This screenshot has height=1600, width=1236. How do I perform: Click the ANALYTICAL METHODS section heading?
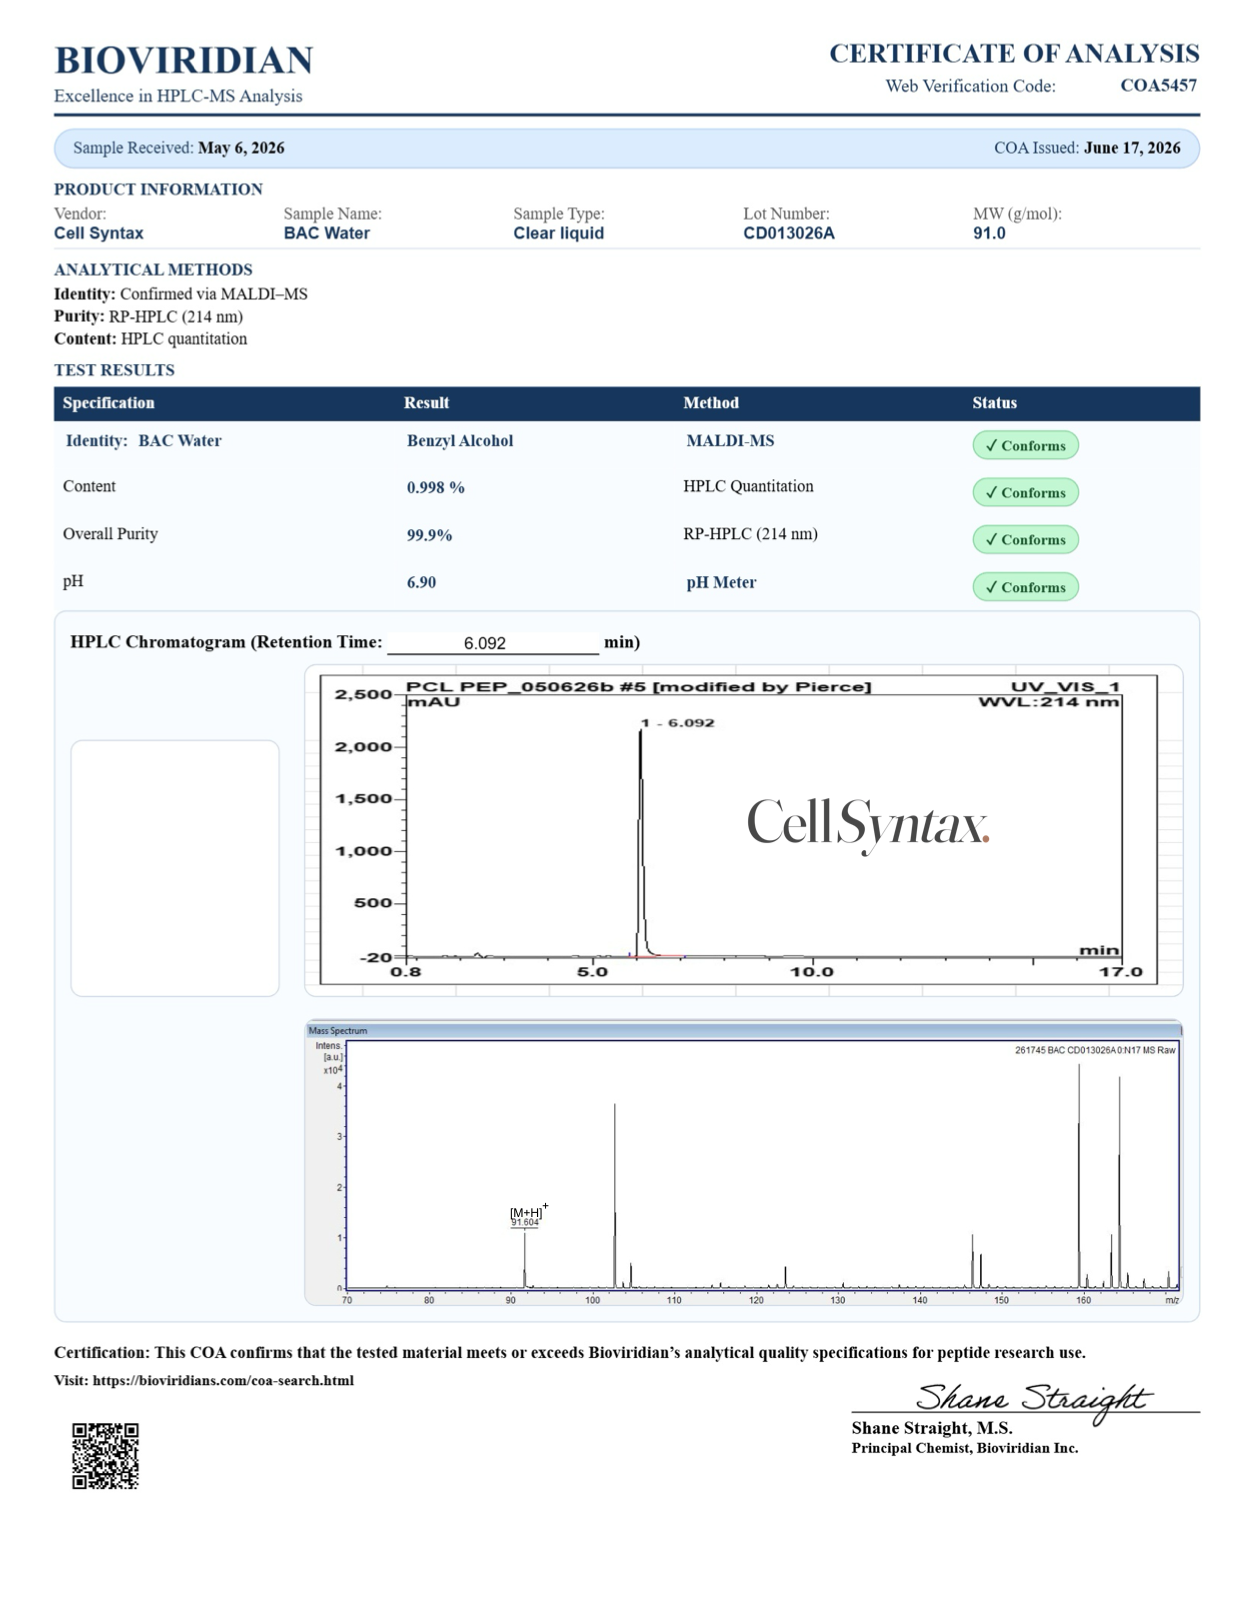coord(153,270)
